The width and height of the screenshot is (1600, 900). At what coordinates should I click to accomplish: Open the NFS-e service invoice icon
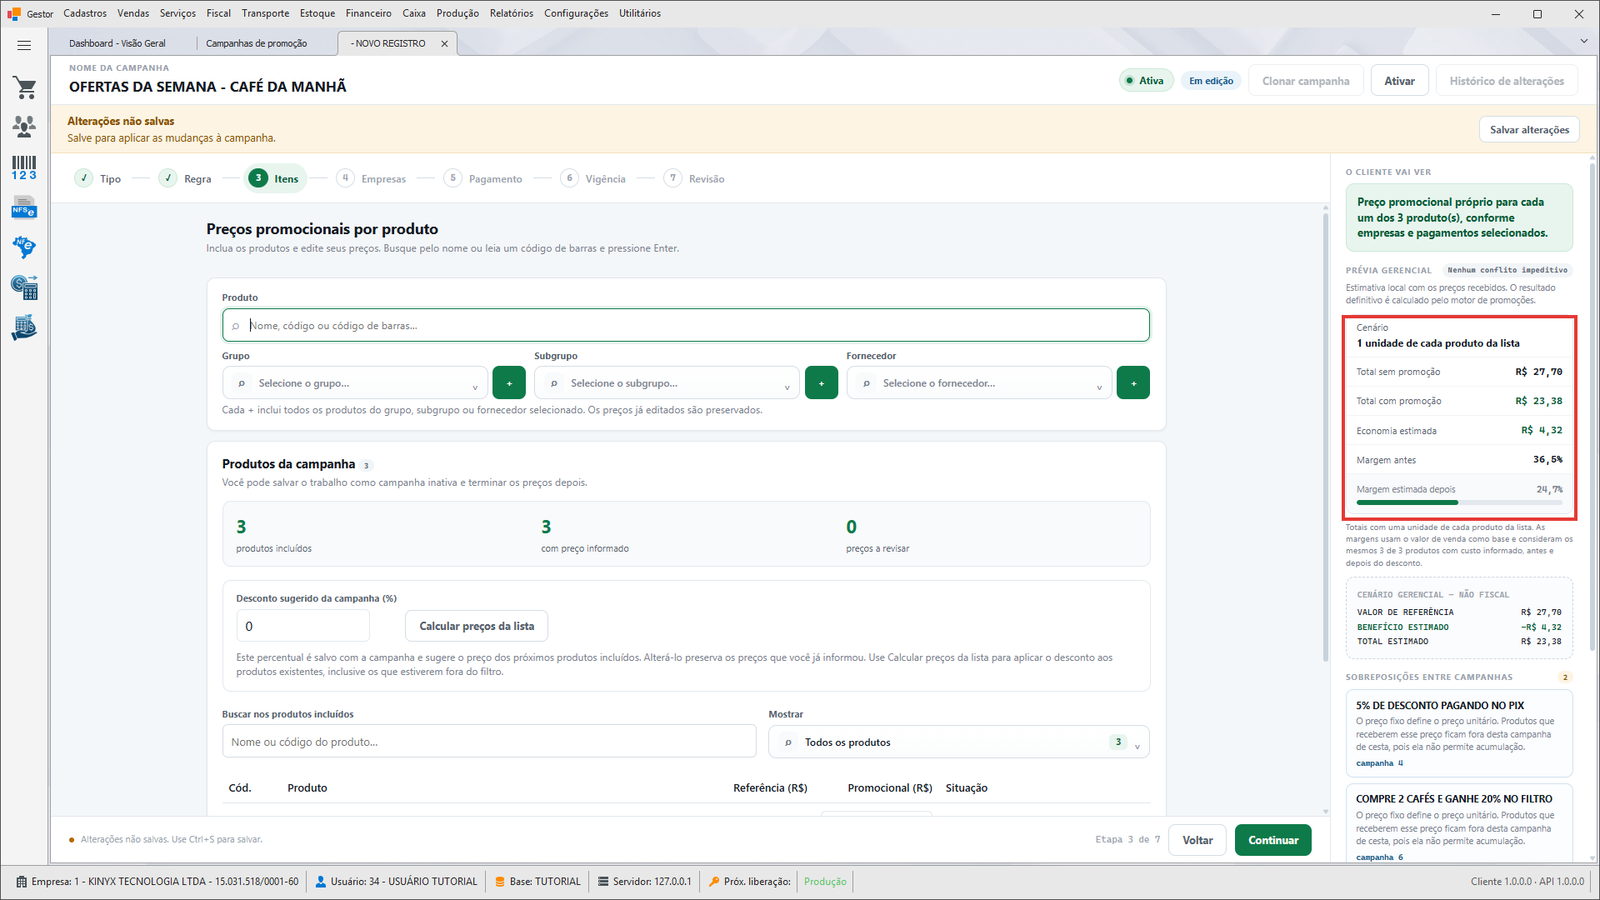click(x=24, y=208)
